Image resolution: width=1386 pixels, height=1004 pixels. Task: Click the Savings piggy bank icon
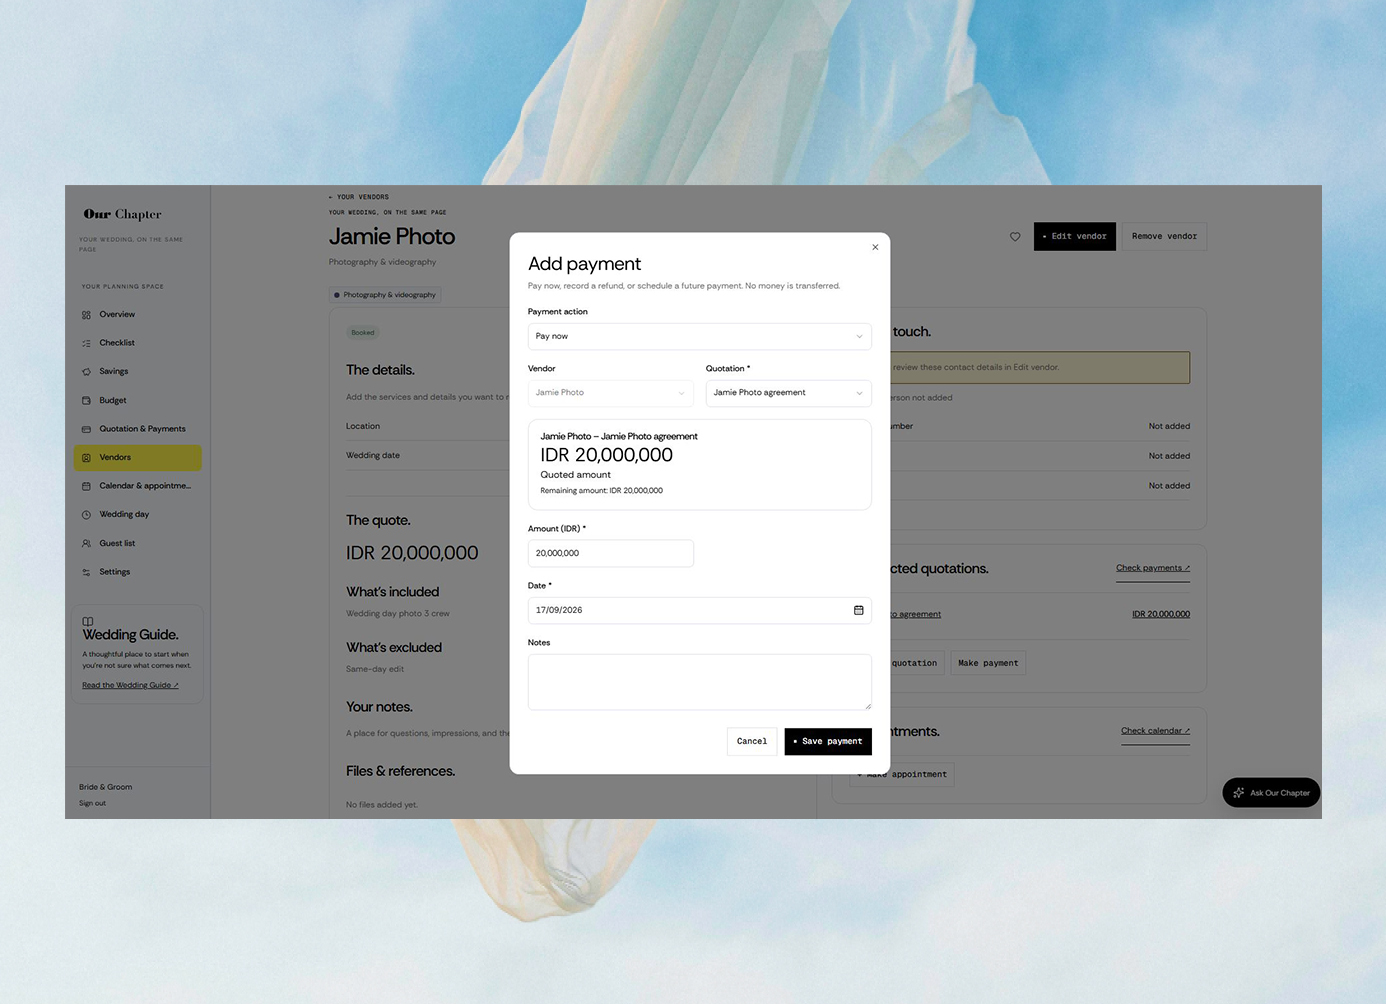86,372
